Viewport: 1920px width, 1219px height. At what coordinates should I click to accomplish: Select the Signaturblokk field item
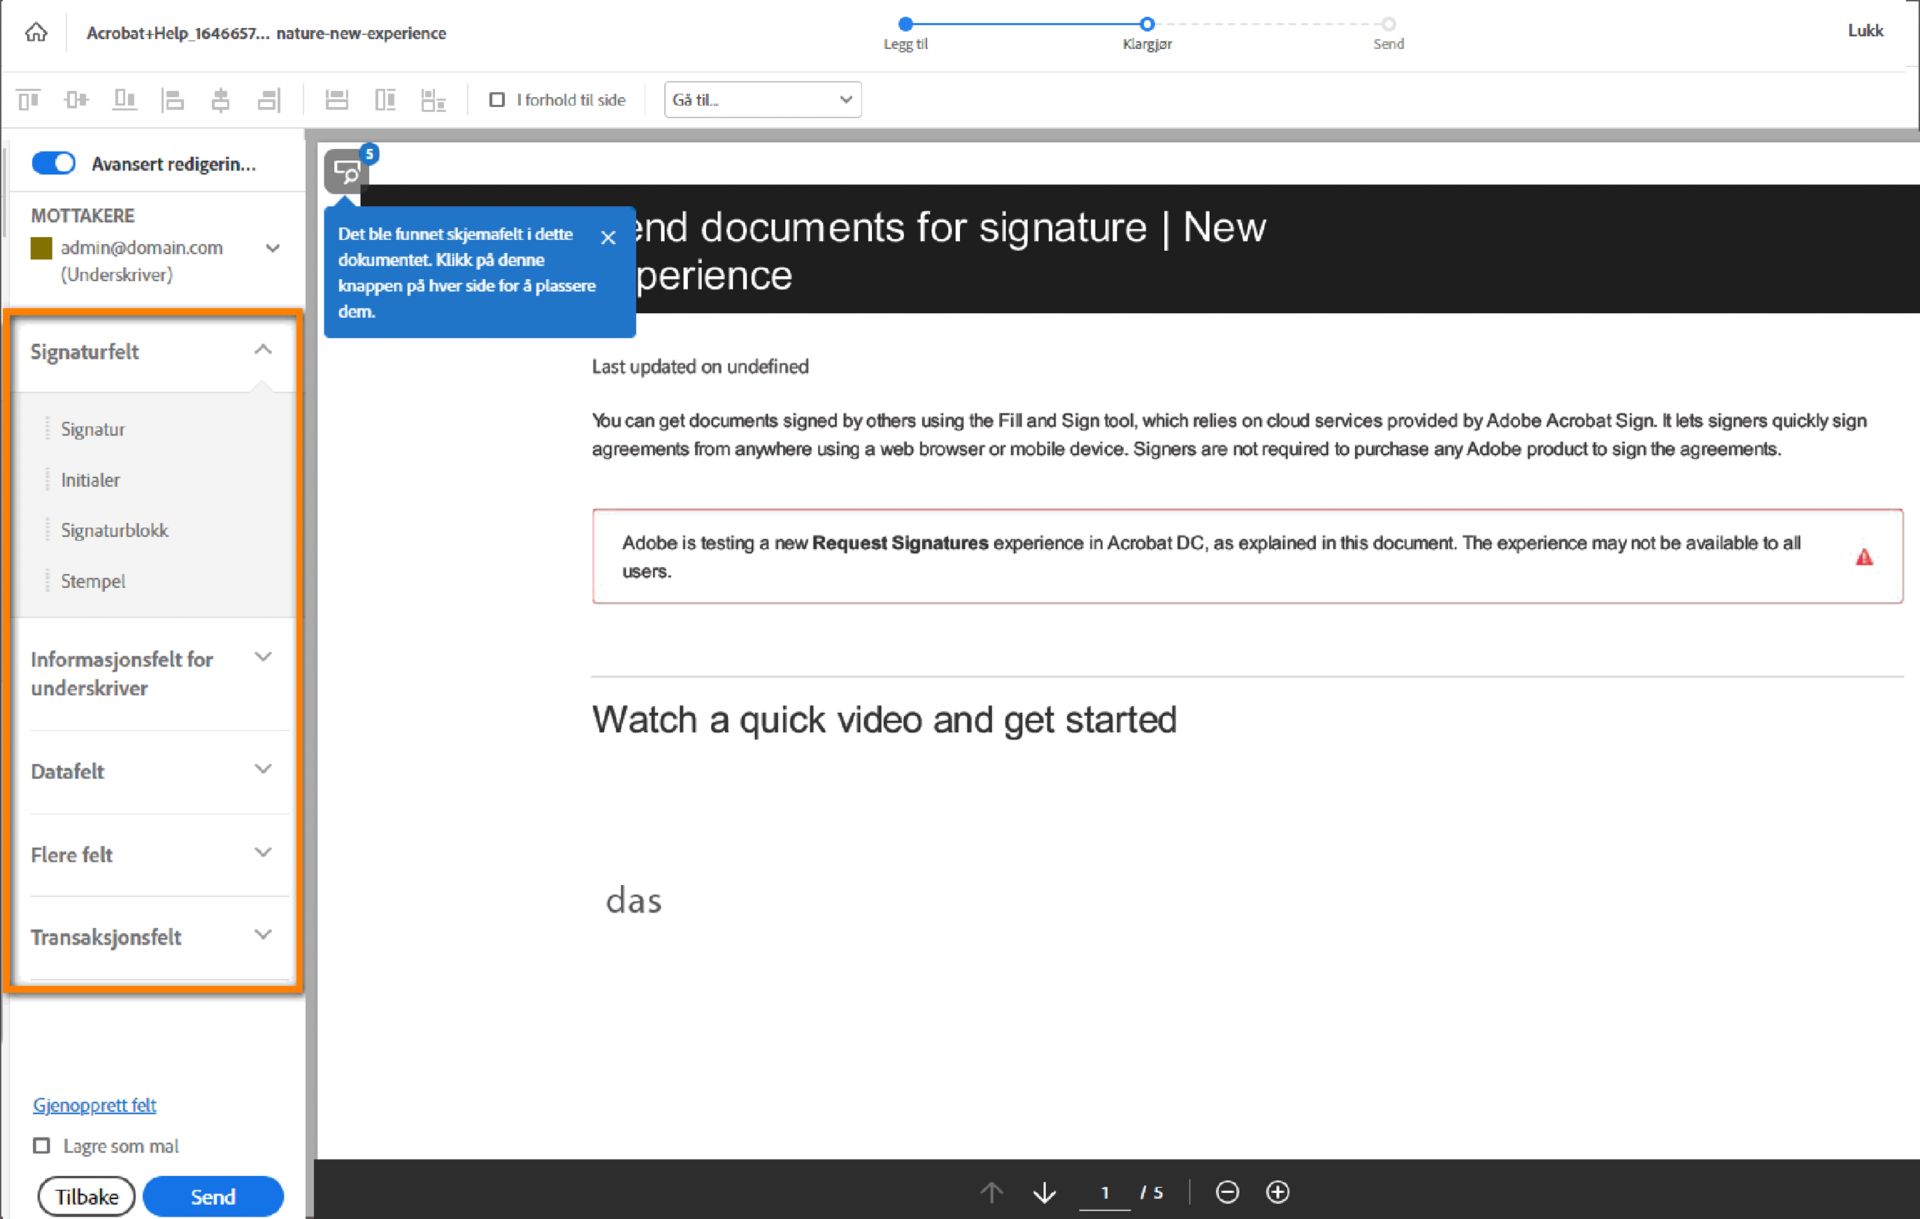(114, 530)
